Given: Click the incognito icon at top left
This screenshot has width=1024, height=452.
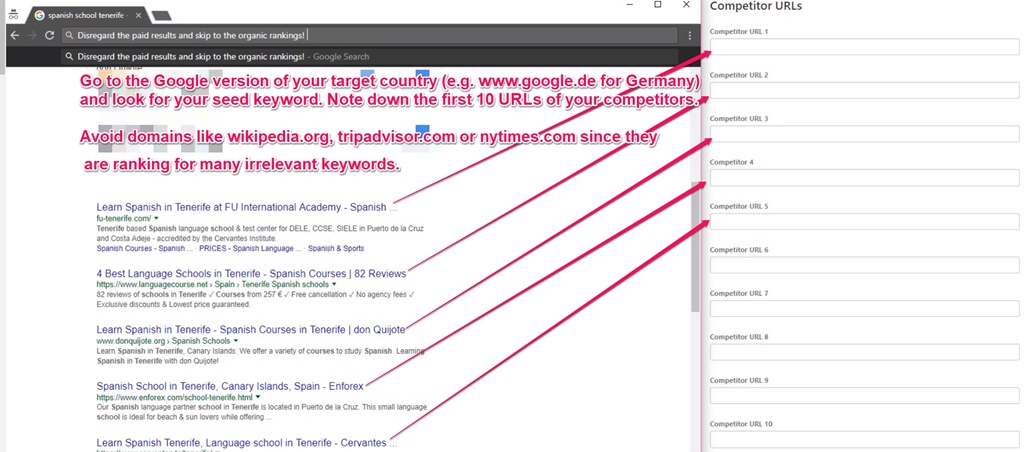Looking at the screenshot, I should point(13,15).
